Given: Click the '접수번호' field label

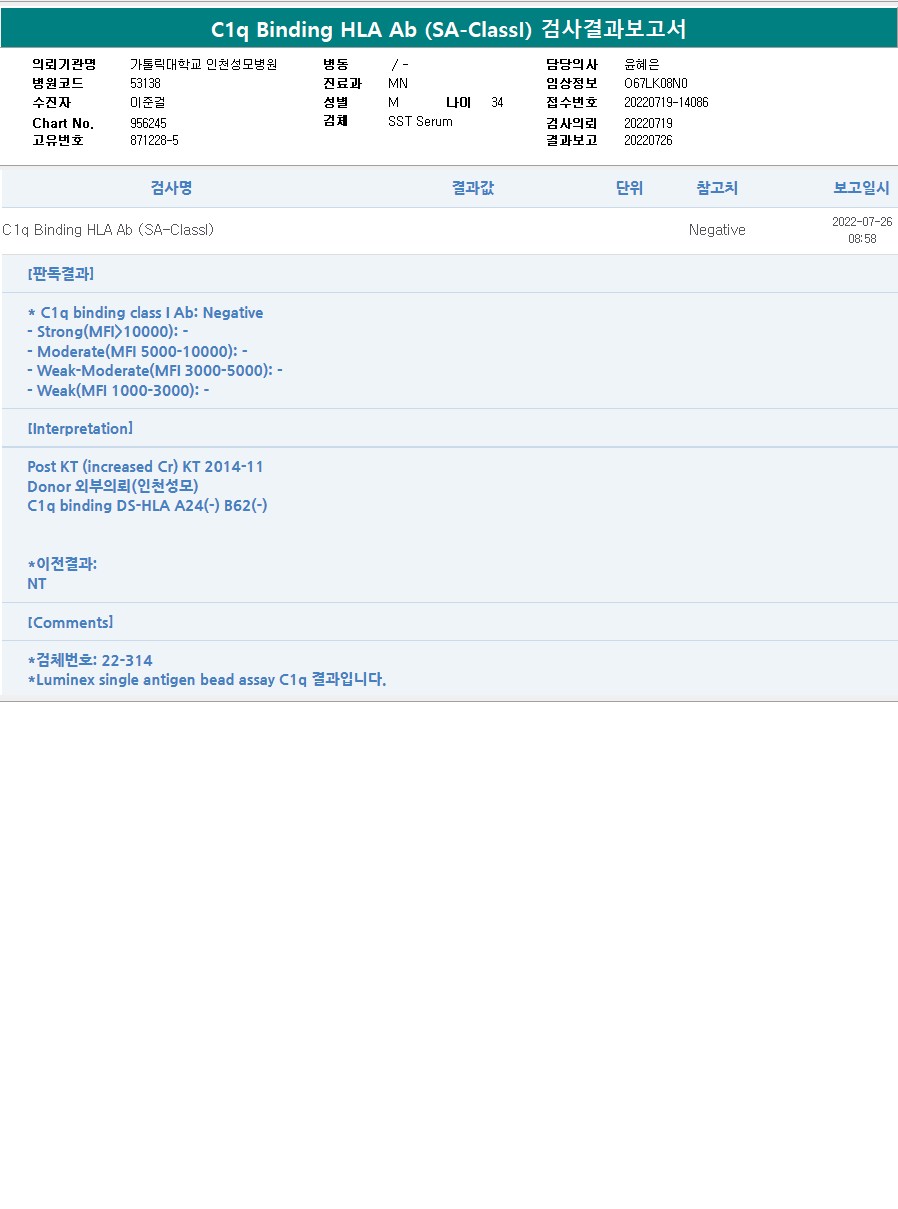Looking at the screenshot, I should (x=572, y=102).
